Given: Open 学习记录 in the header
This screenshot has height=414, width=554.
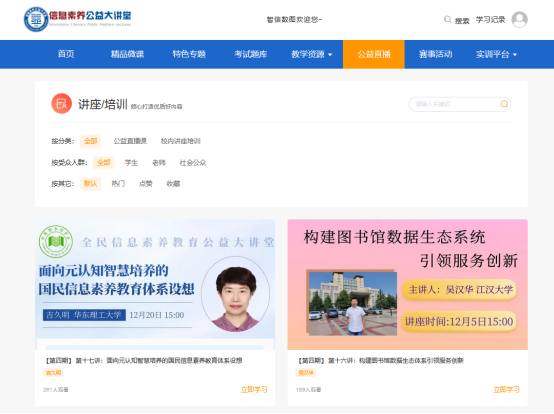Looking at the screenshot, I should coord(490,20).
